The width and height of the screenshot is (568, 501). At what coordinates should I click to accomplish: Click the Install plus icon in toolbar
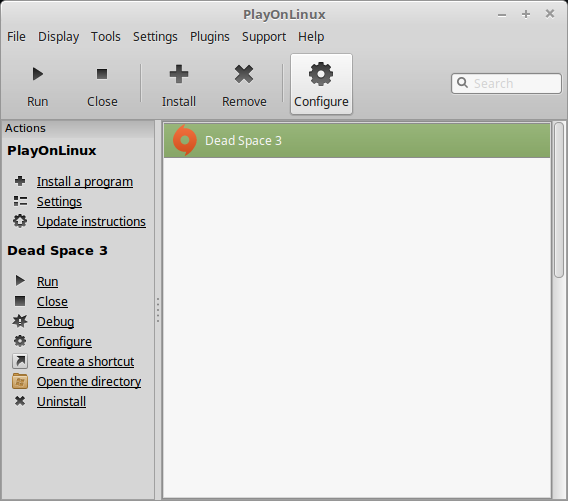click(179, 74)
